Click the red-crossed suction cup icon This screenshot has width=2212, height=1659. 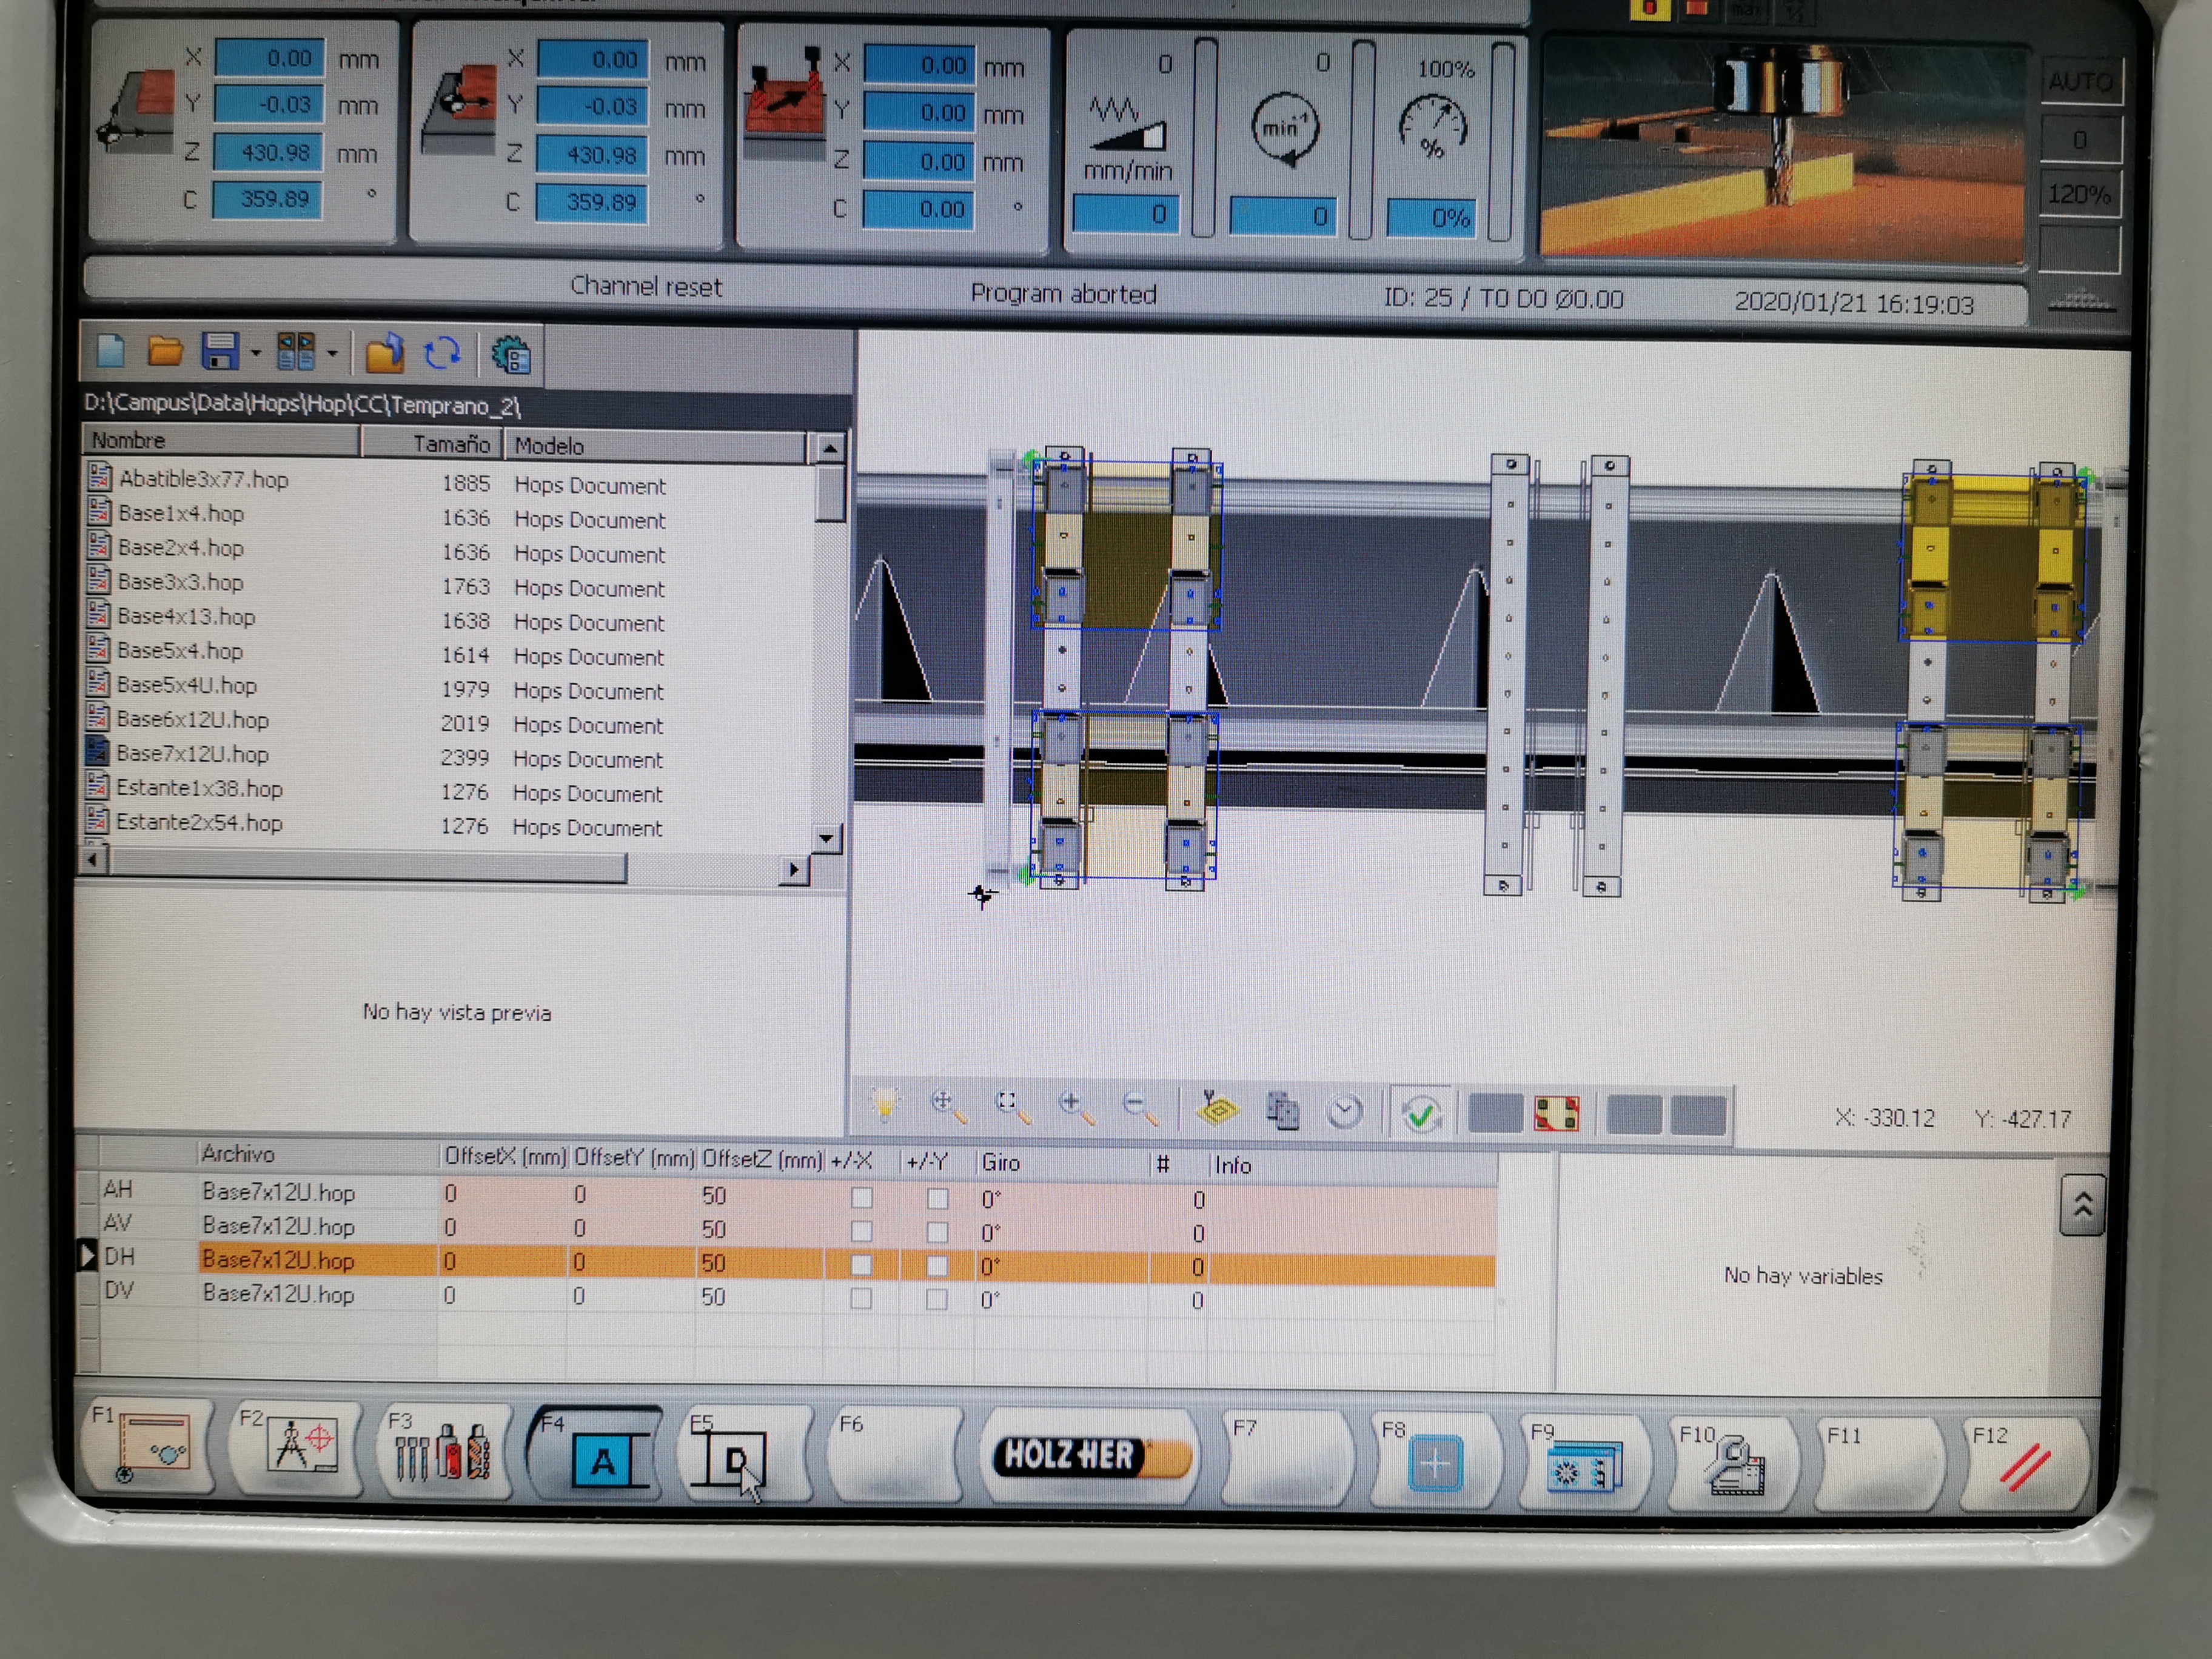pyautogui.click(x=1556, y=1113)
